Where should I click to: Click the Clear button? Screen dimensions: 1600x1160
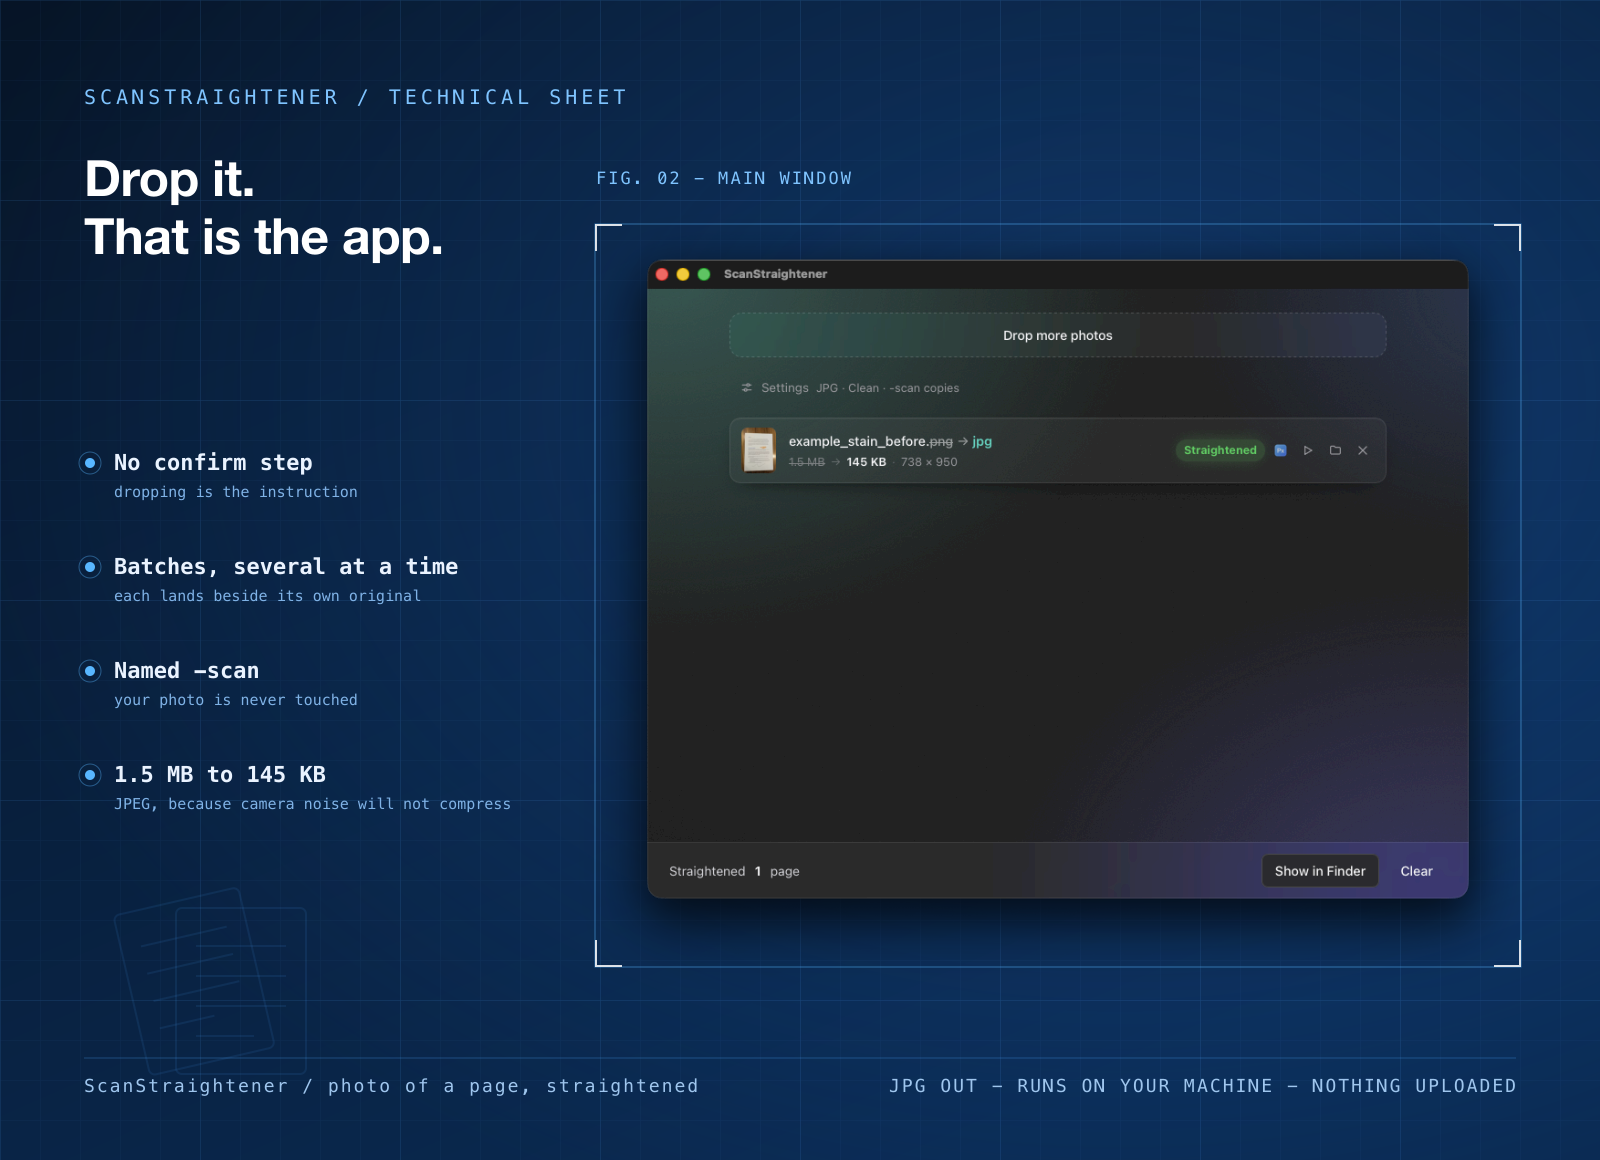pos(1416,871)
